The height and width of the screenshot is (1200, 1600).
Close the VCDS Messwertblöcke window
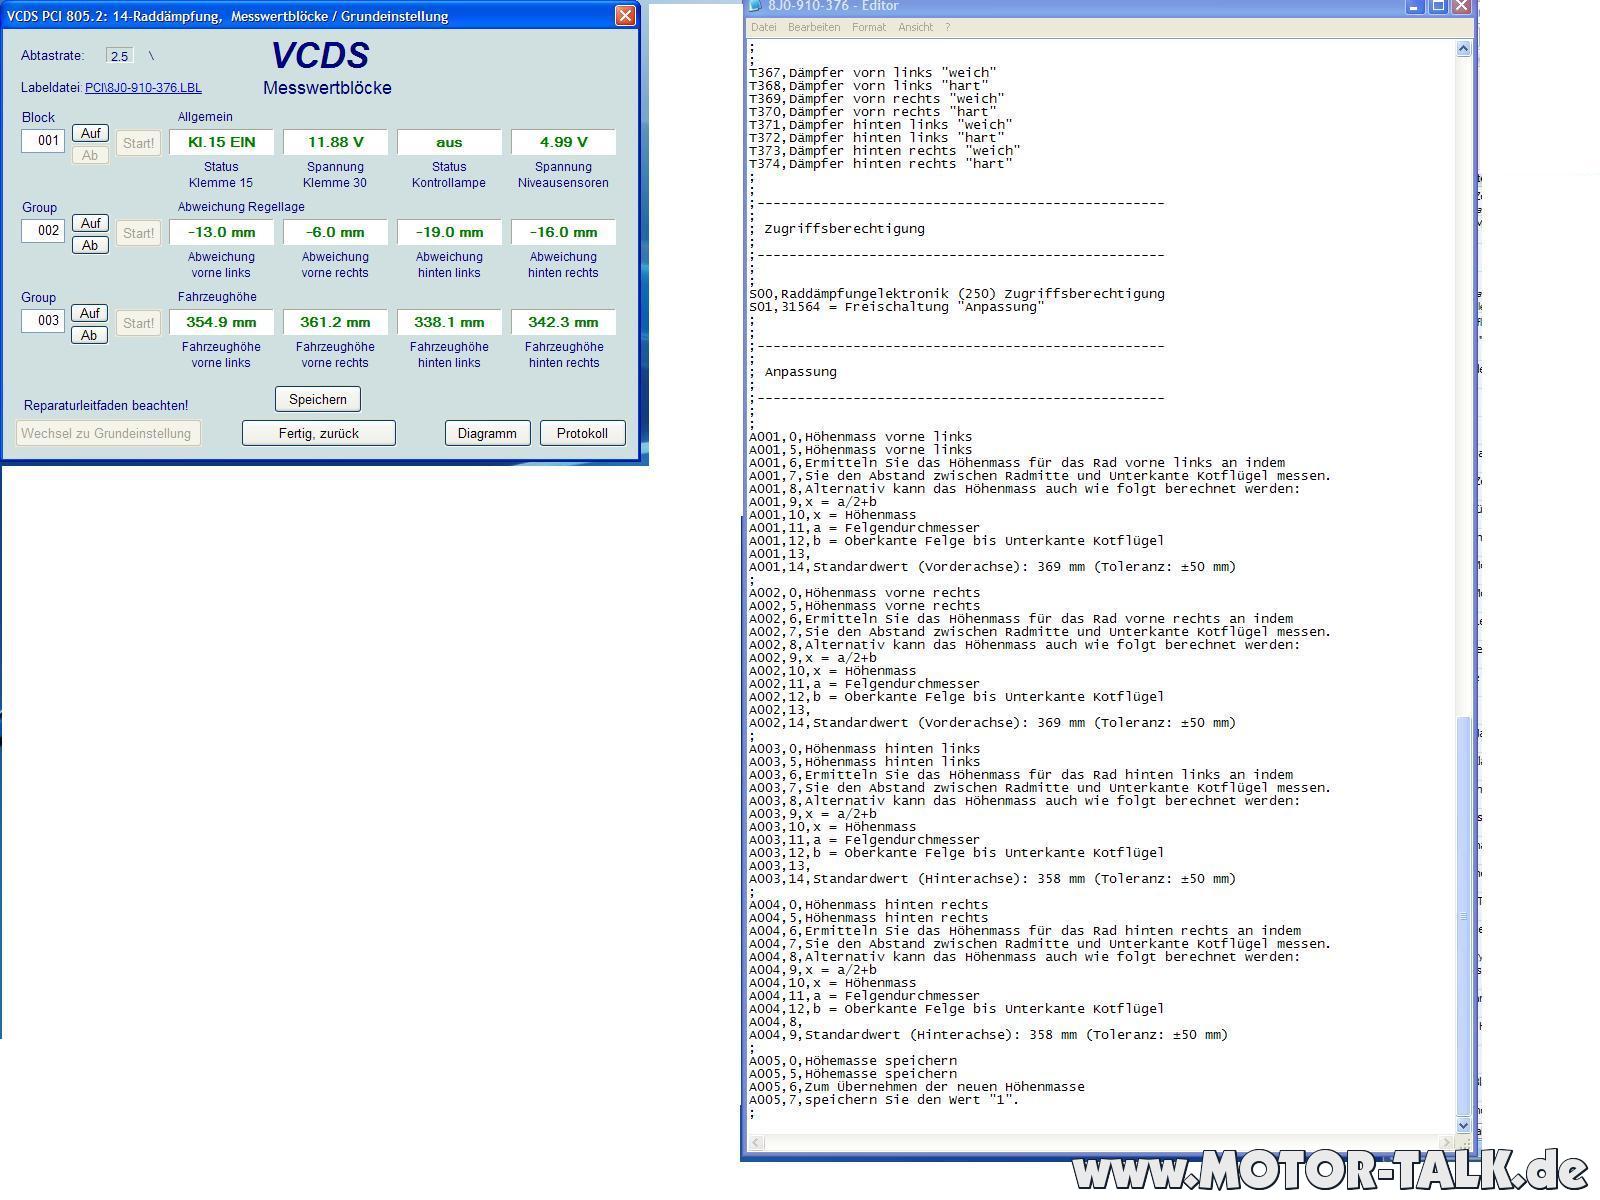tap(625, 15)
